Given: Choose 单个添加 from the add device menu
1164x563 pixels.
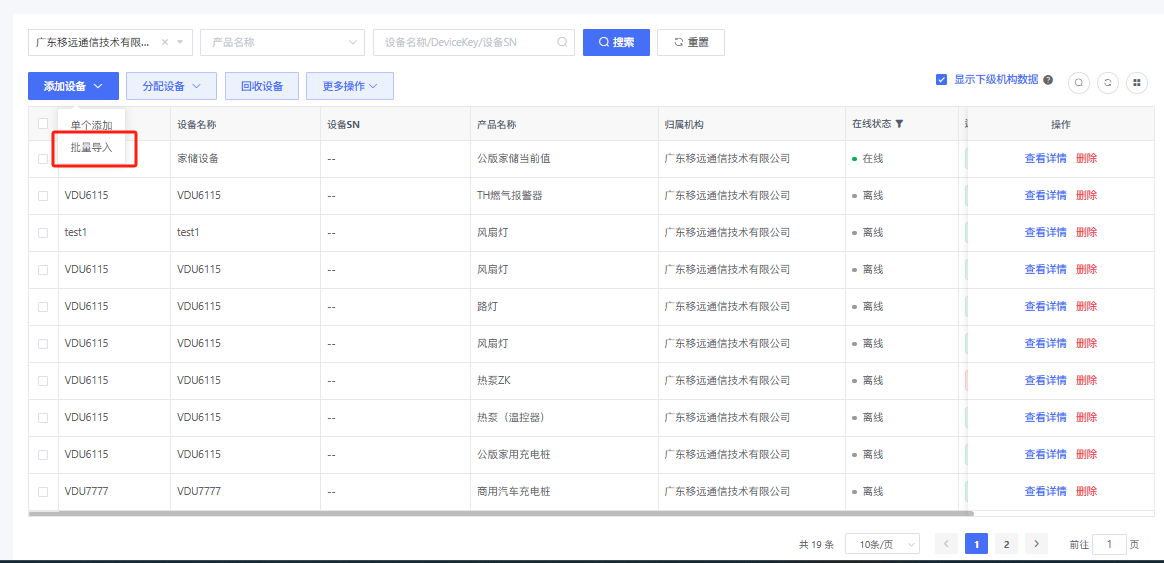Looking at the screenshot, I should (91, 125).
